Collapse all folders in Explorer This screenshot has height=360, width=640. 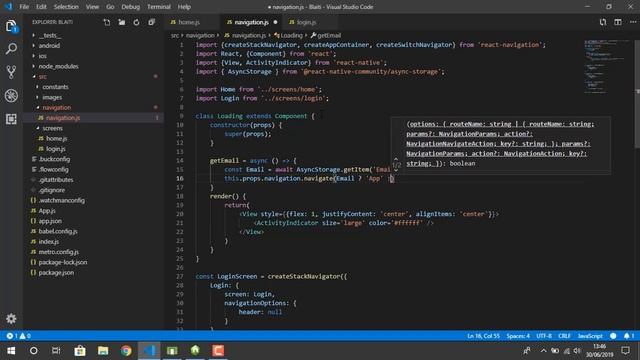pyautogui.click(x=151, y=22)
